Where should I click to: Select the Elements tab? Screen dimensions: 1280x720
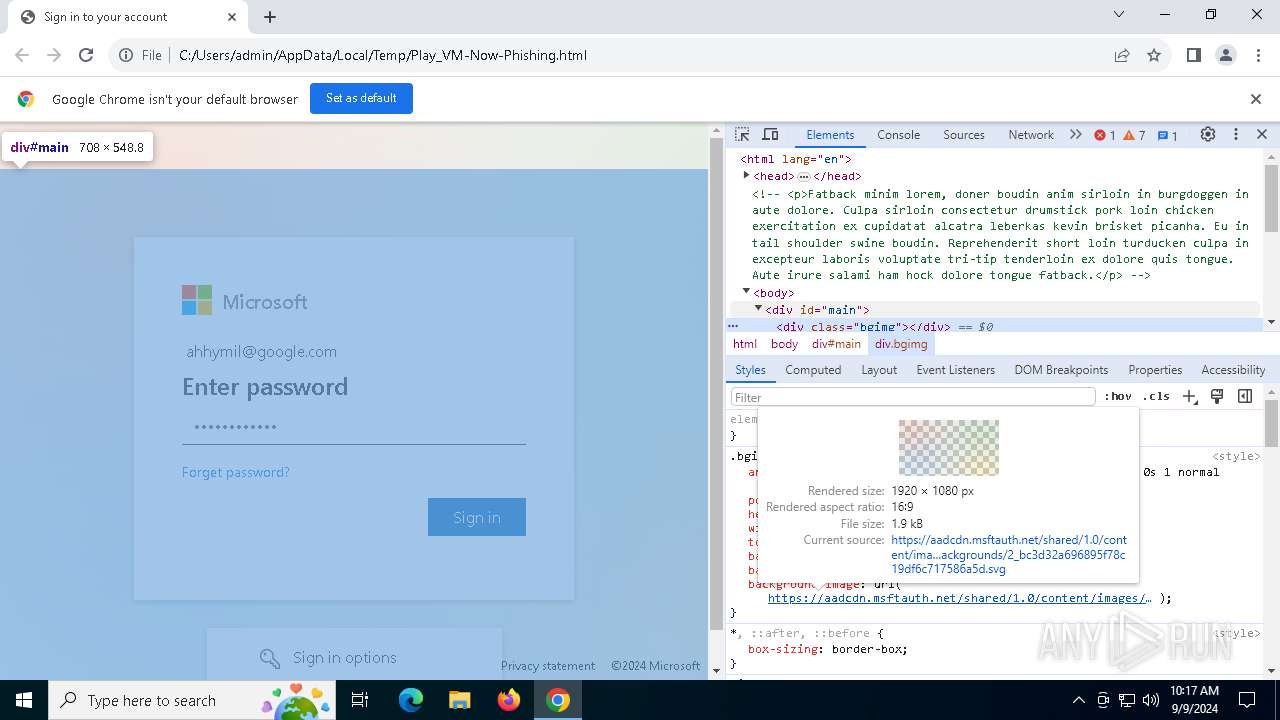point(830,135)
